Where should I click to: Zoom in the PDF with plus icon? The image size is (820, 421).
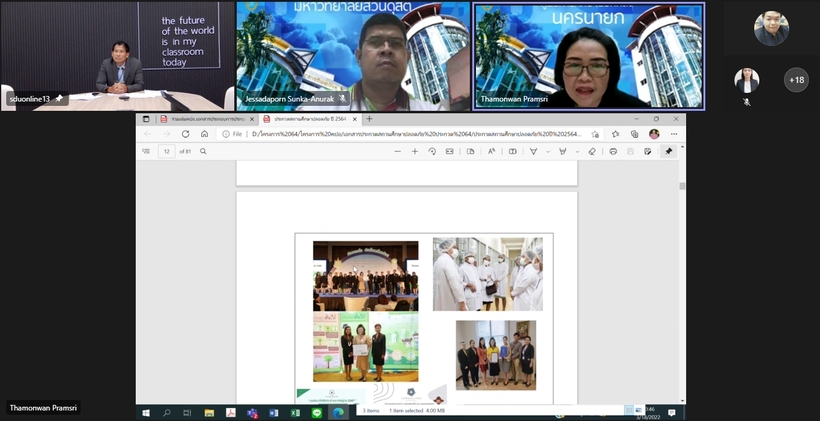[415, 151]
